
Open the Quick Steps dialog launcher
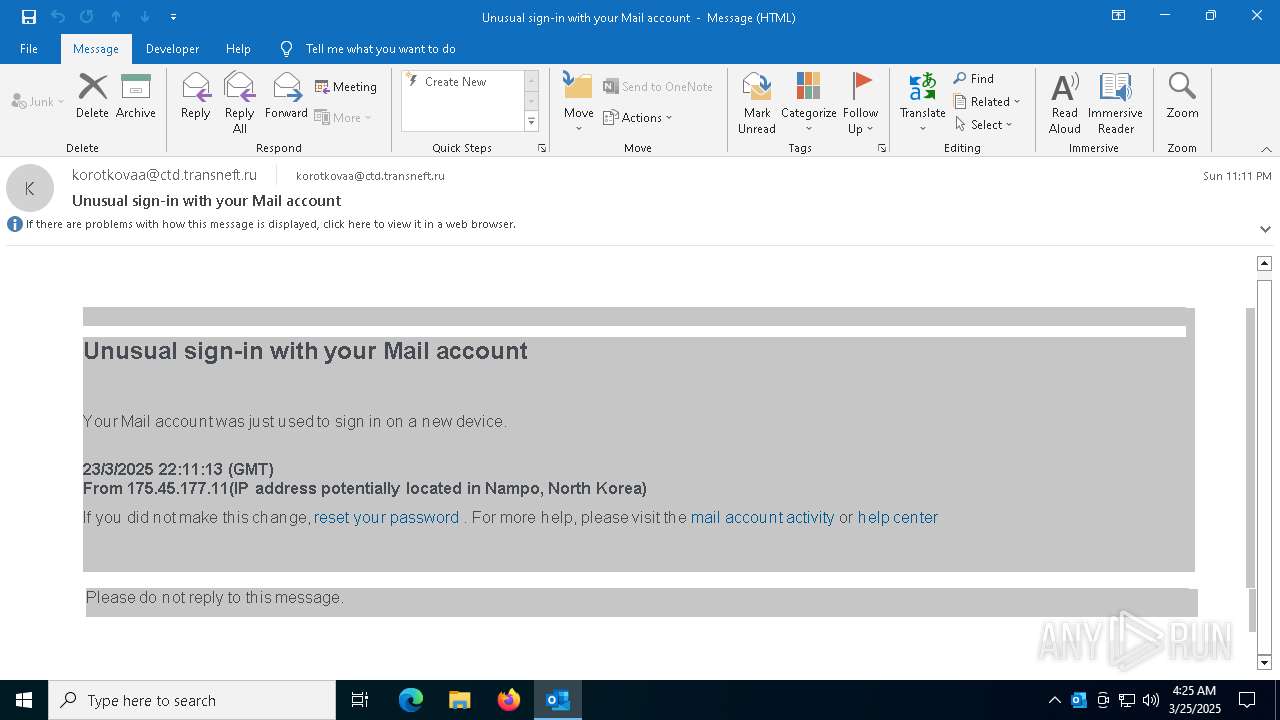pyautogui.click(x=542, y=148)
